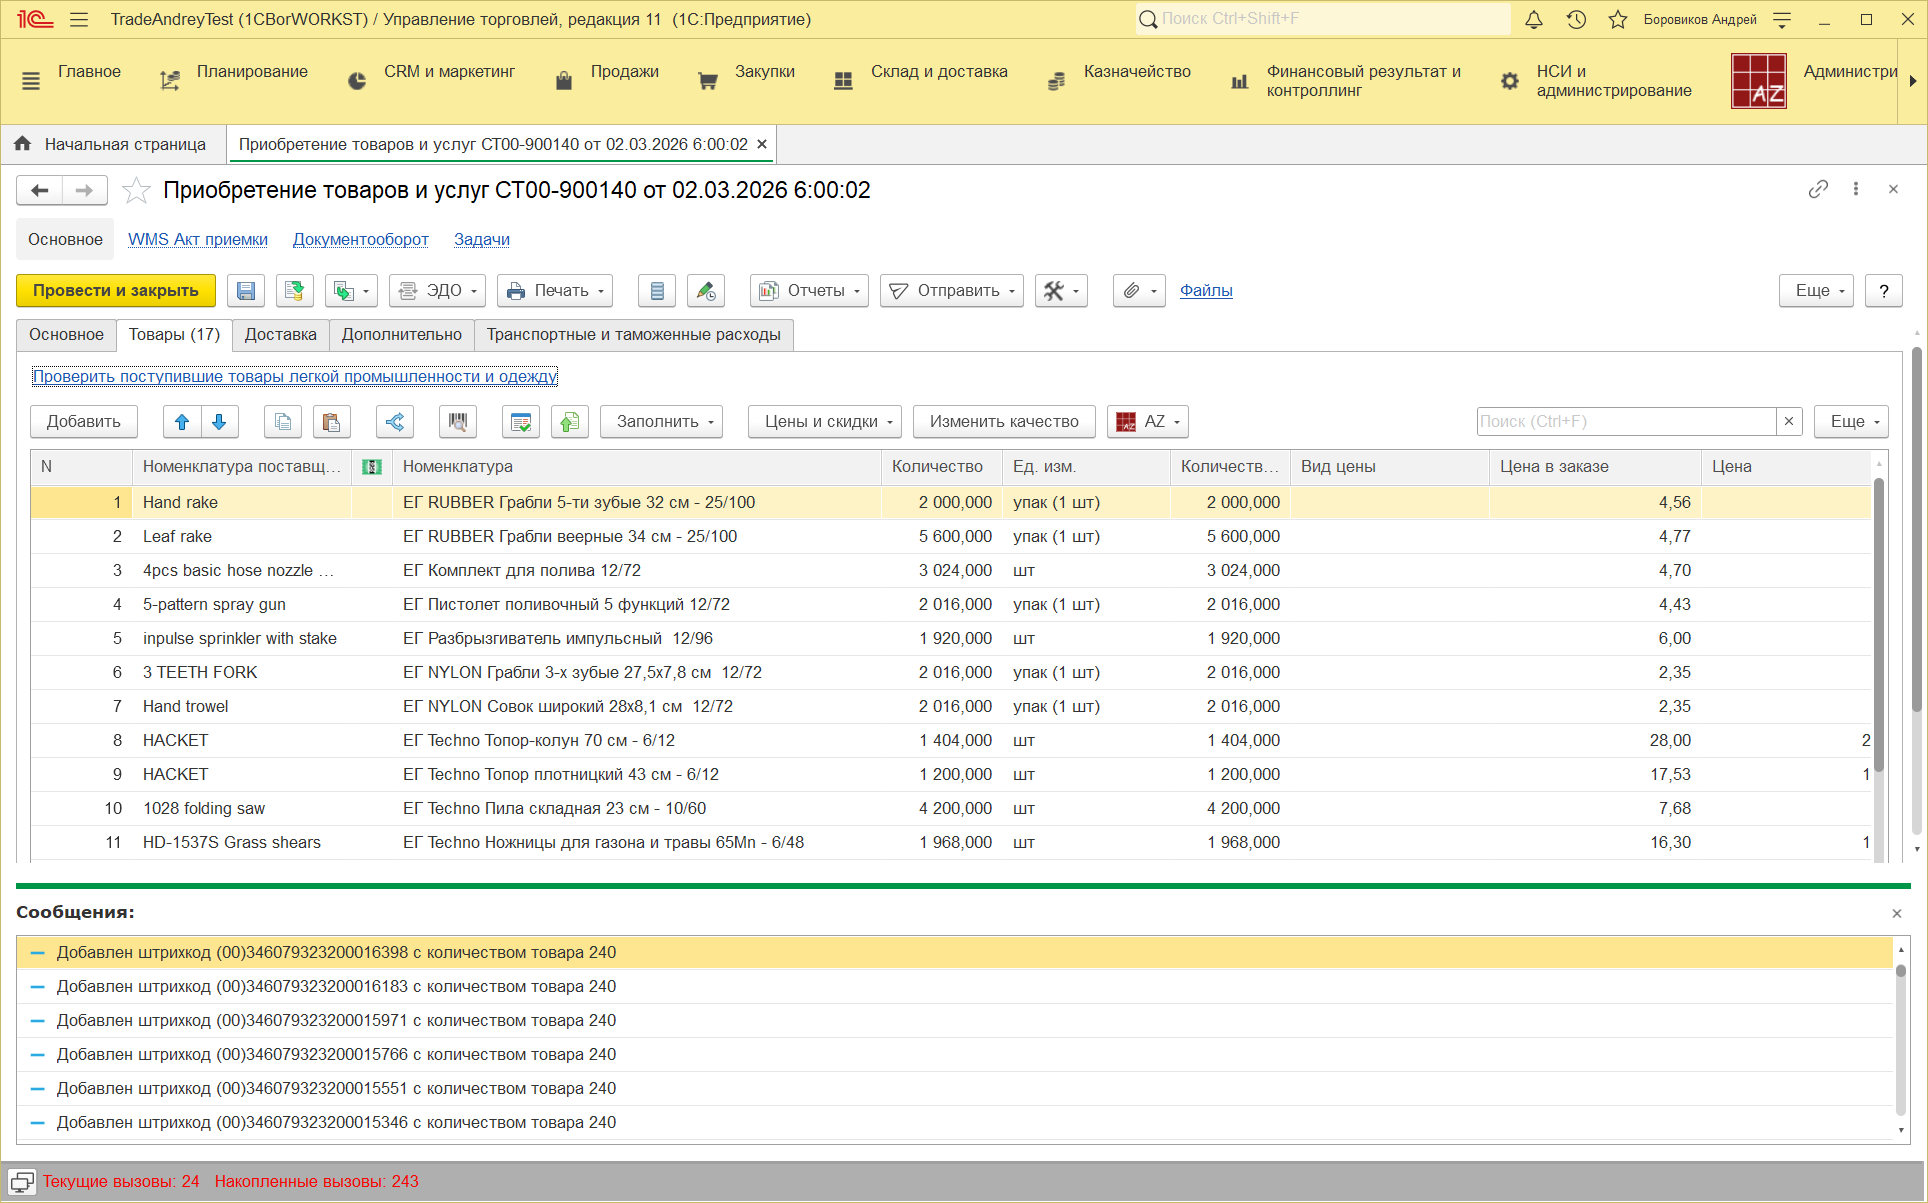Click the paste rows clipboard icon
1928x1203 pixels.
[331, 422]
